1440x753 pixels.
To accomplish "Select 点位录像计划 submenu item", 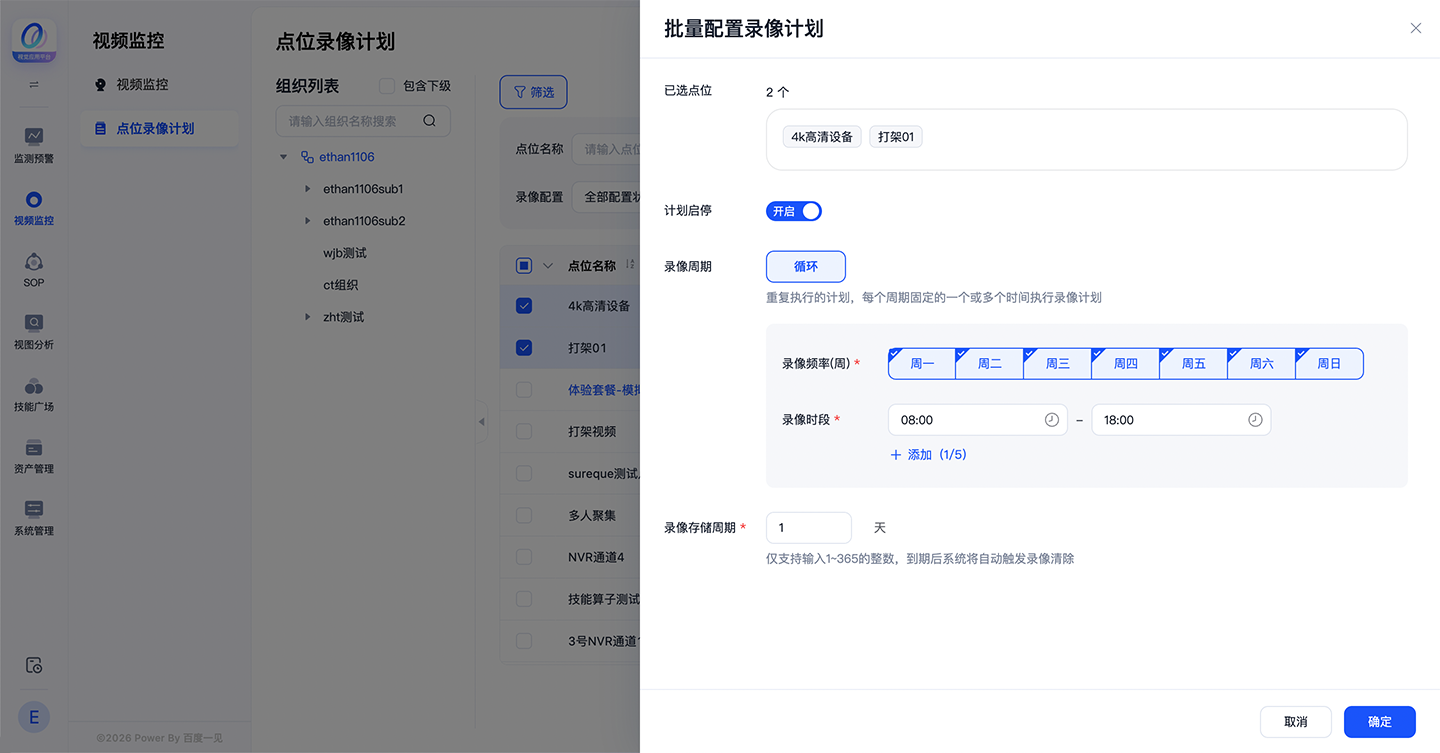I will pos(159,128).
